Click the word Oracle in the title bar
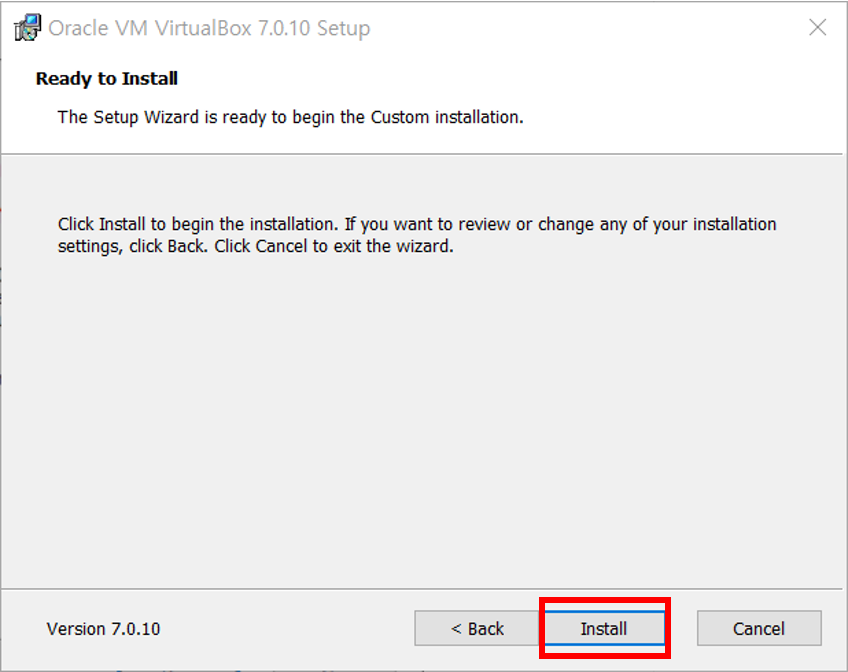This screenshot has height=672, width=848. [78, 28]
